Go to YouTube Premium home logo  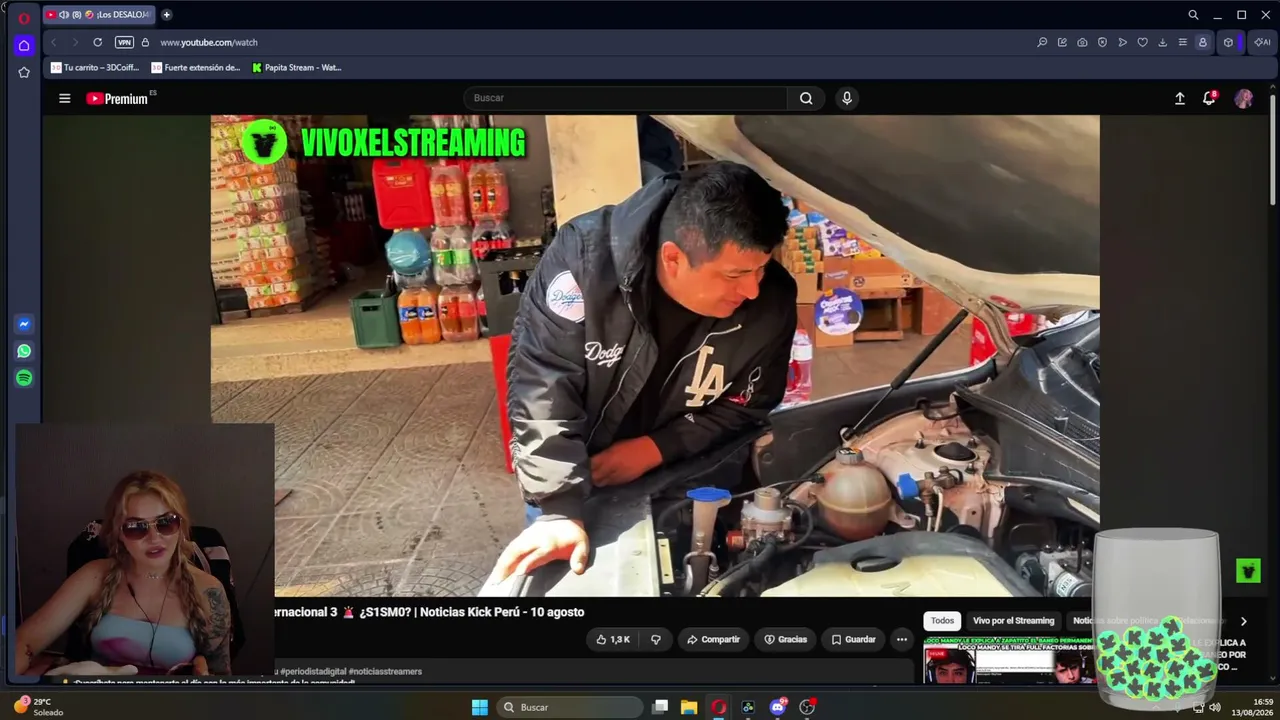[x=117, y=98]
